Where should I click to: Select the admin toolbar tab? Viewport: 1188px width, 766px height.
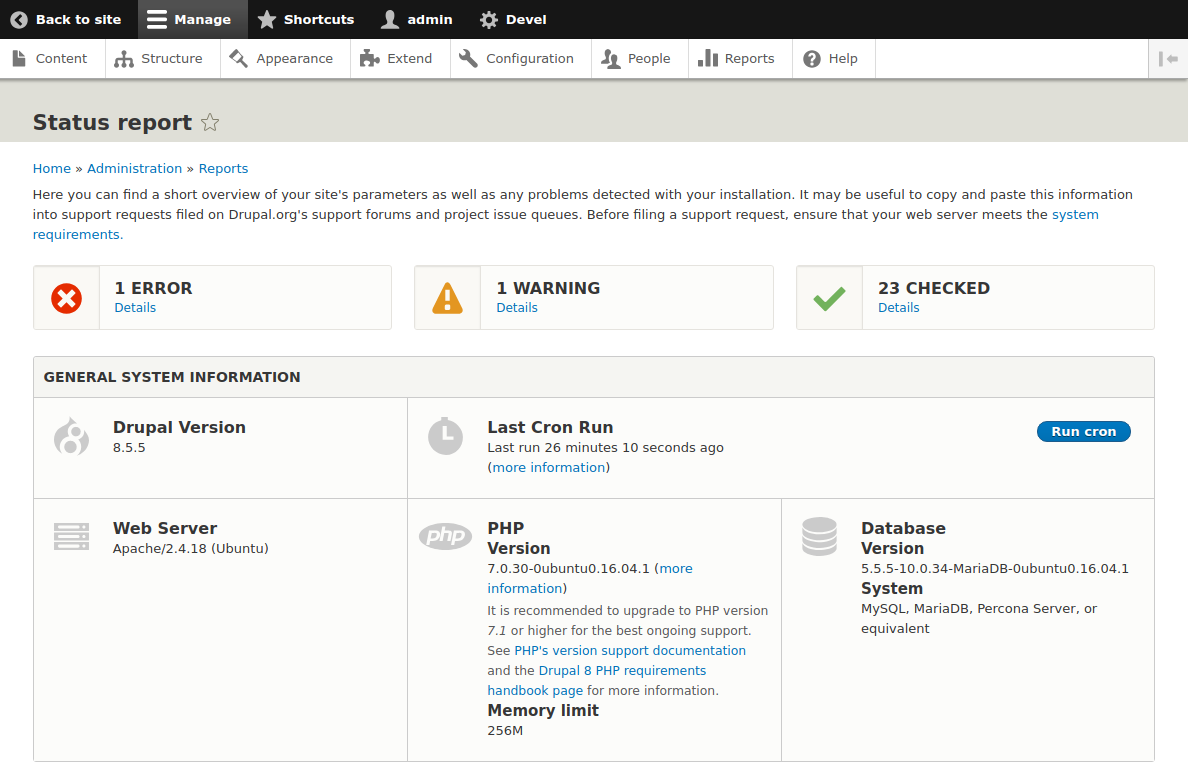[x=417, y=20]
